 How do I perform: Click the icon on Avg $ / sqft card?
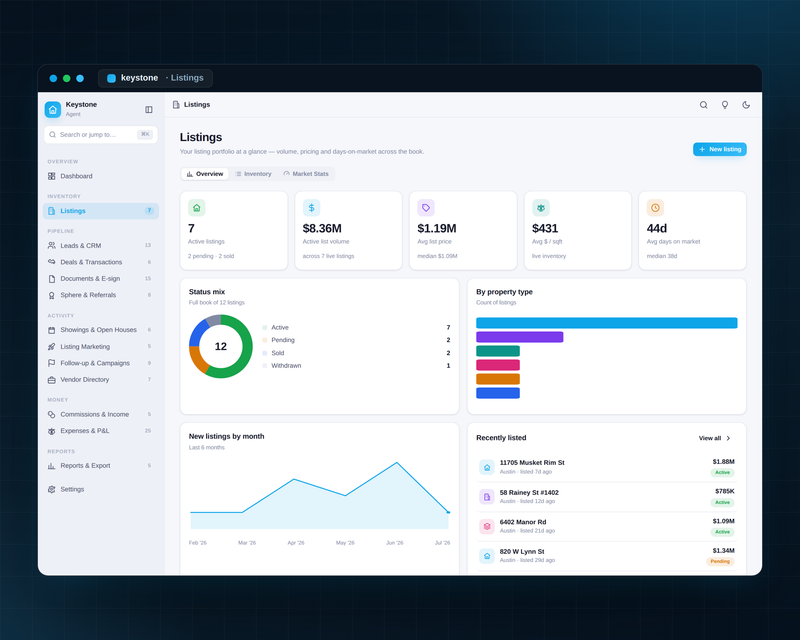tap(541, 208)
